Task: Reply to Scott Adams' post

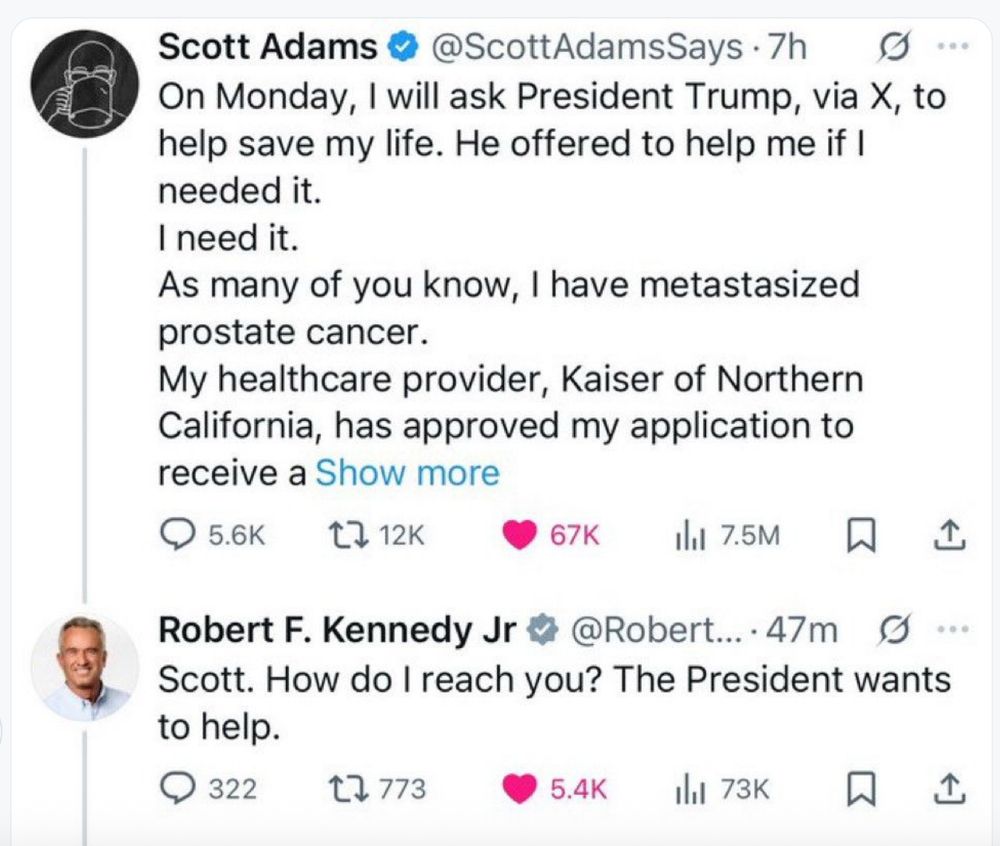Action: (x=177, y=536)
